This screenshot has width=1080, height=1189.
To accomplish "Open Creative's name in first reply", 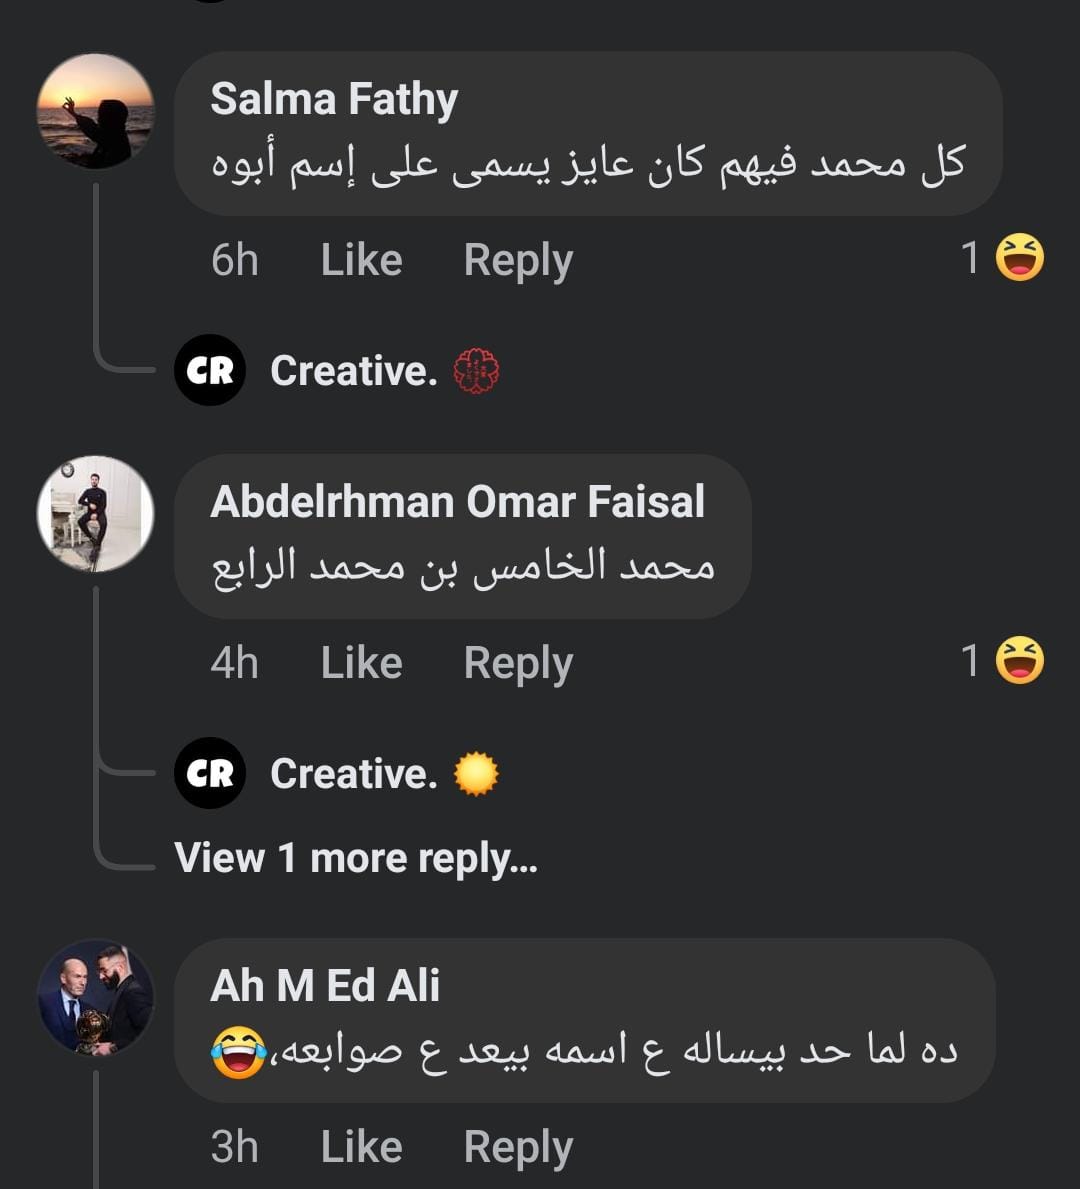I will [353, 371].
